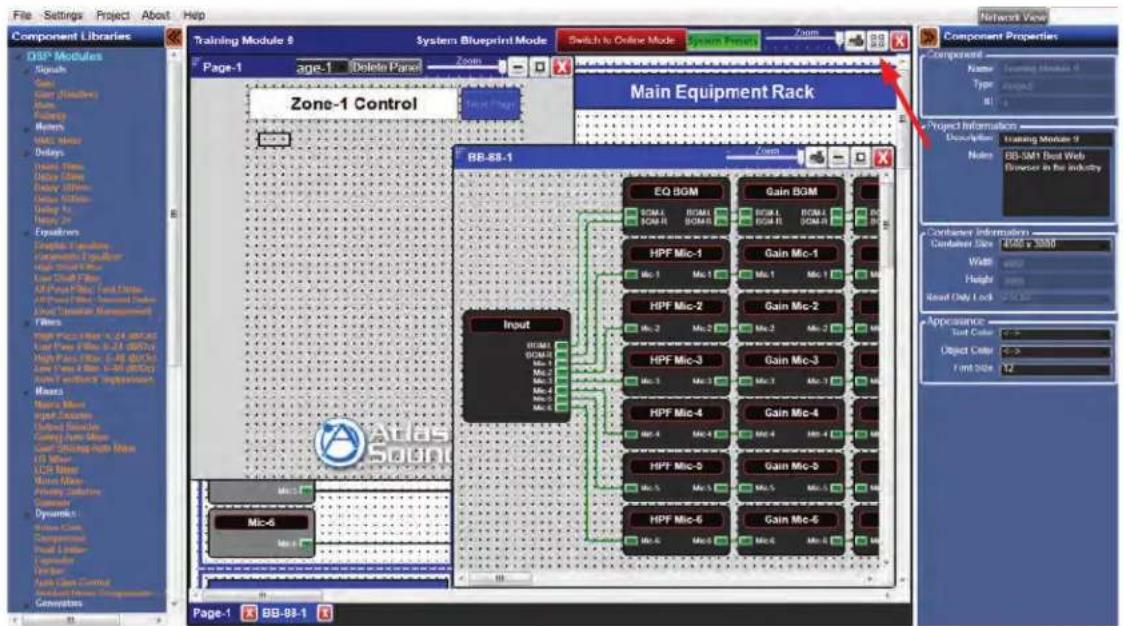Viewport: 1123px width, 626px height.
Task: Click the Atlas Sound logo on Page-1
Action: pos(384,443)
